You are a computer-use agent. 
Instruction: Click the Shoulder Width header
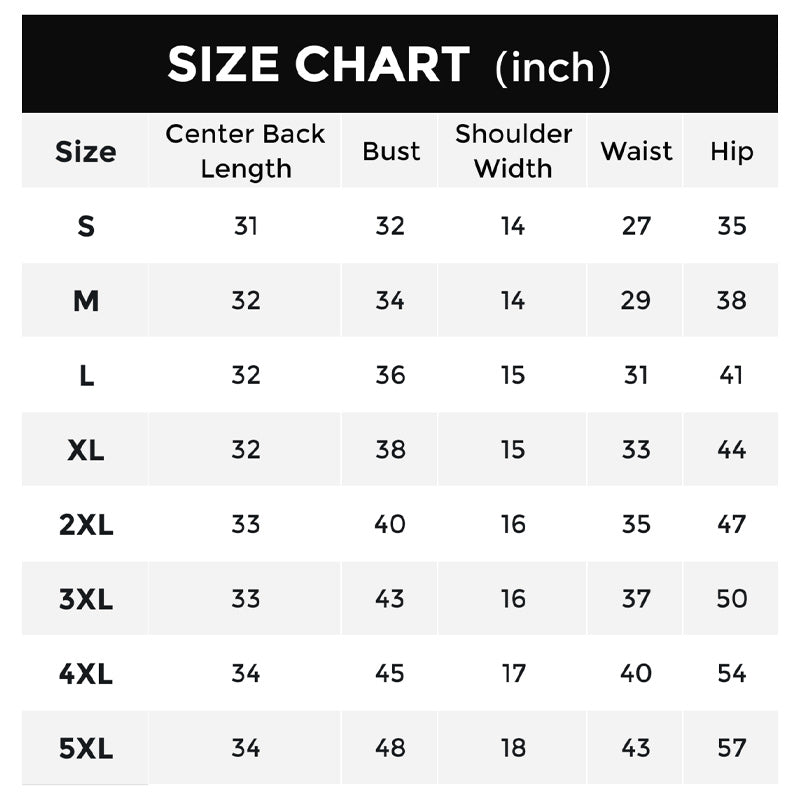(513, 152)
